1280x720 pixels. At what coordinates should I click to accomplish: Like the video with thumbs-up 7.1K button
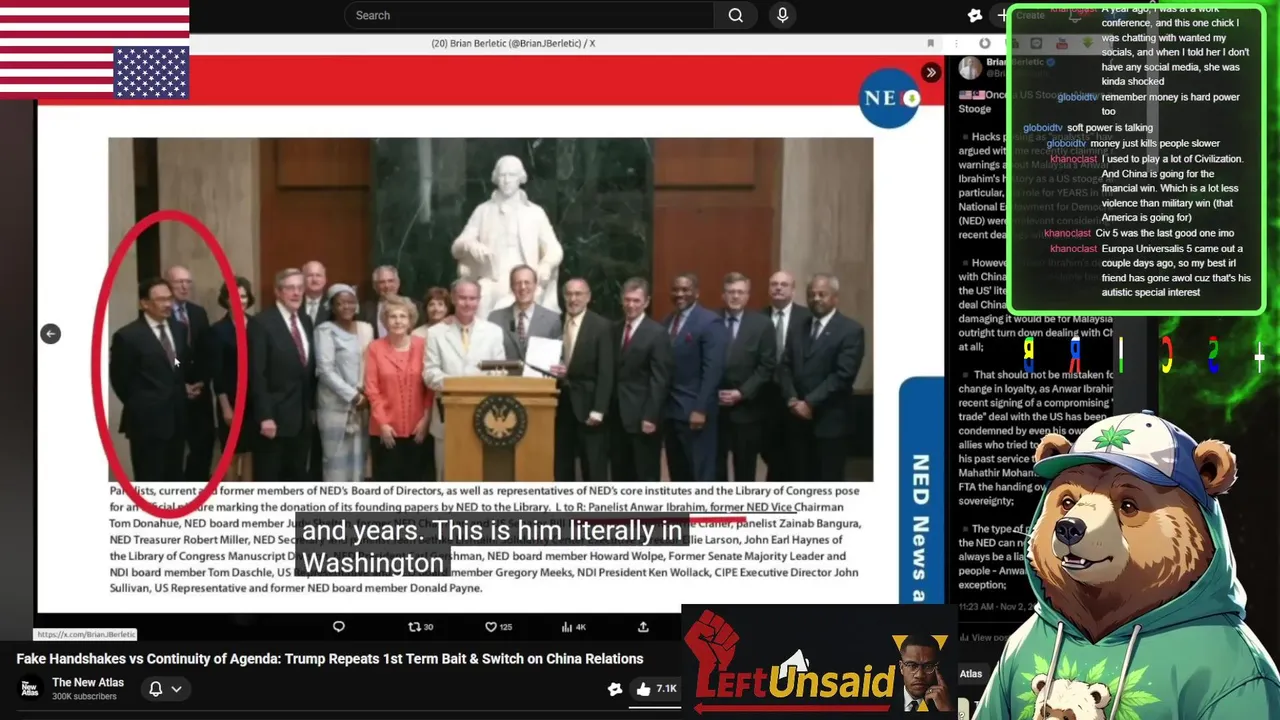(x=656, y=688)
